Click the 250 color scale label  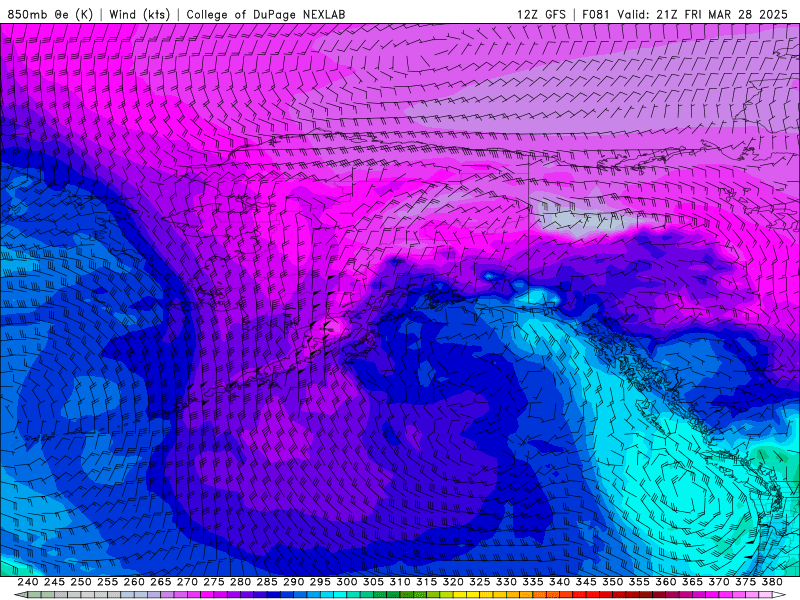tap(81, 582)
